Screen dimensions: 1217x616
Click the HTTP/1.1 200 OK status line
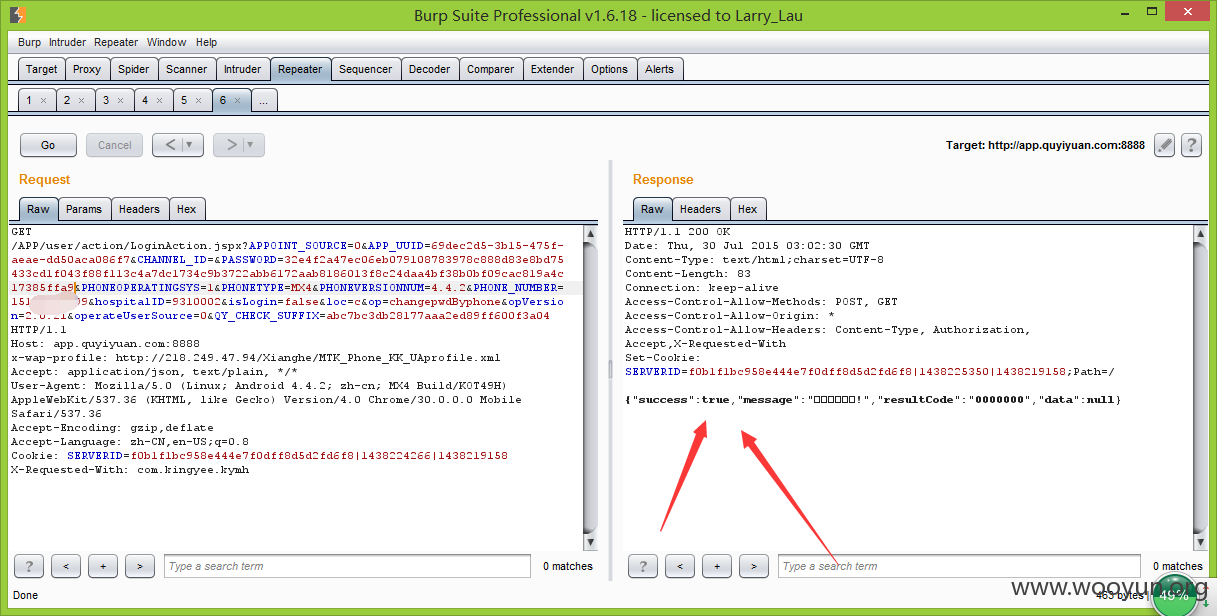[x=677, y=231]
